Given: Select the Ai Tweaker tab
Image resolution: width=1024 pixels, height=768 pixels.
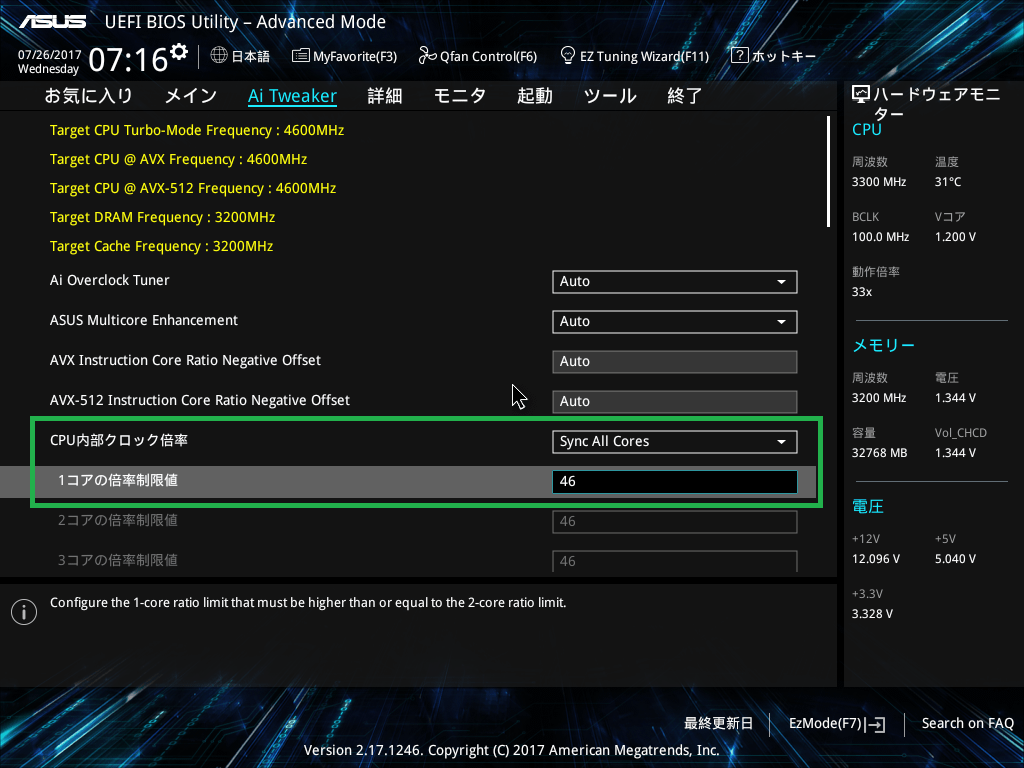Looking at the screenshot, I should 292,96.
